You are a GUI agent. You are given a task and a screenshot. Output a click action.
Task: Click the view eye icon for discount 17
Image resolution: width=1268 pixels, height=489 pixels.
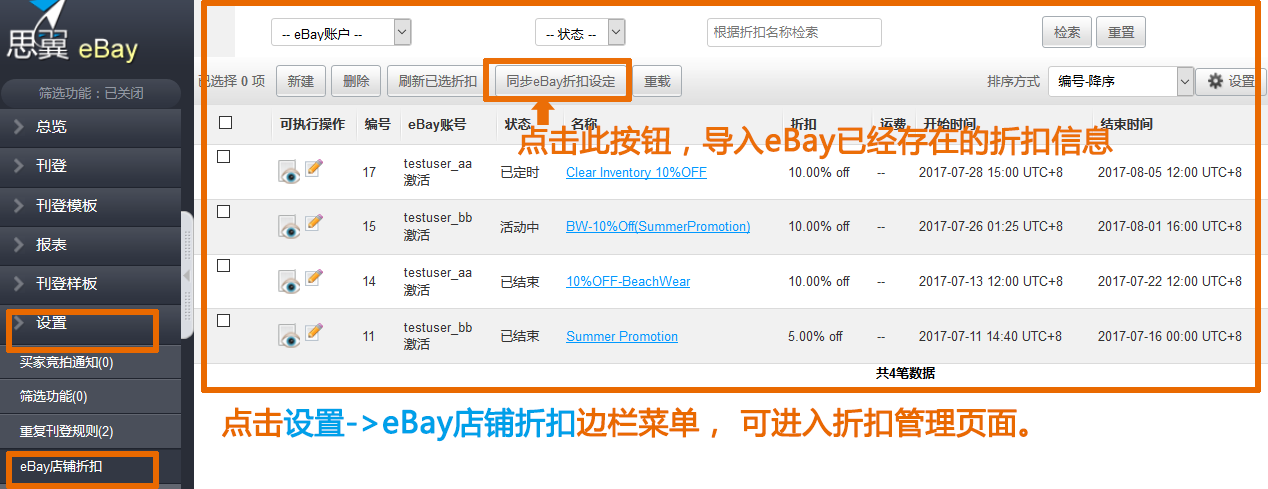(x=289, y=173)
